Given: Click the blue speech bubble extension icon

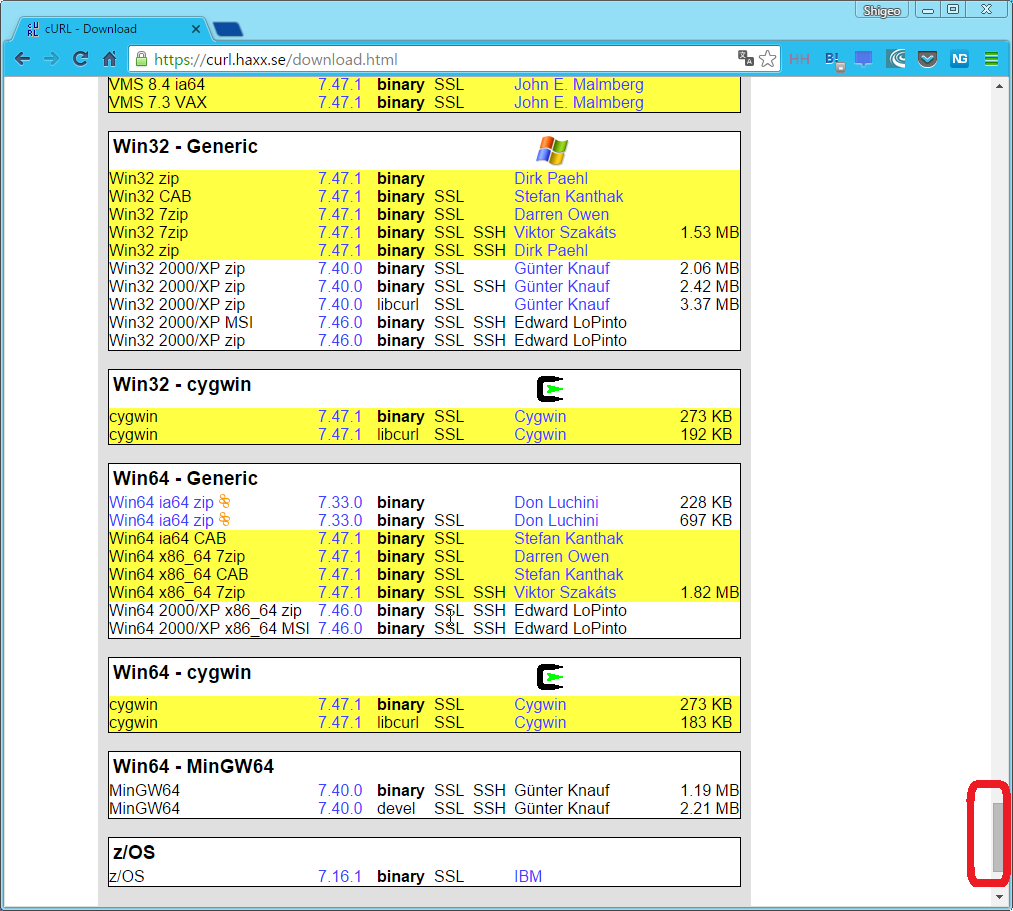Looking at the screenshot, I should pyautogui.click(x=863, y=59).
